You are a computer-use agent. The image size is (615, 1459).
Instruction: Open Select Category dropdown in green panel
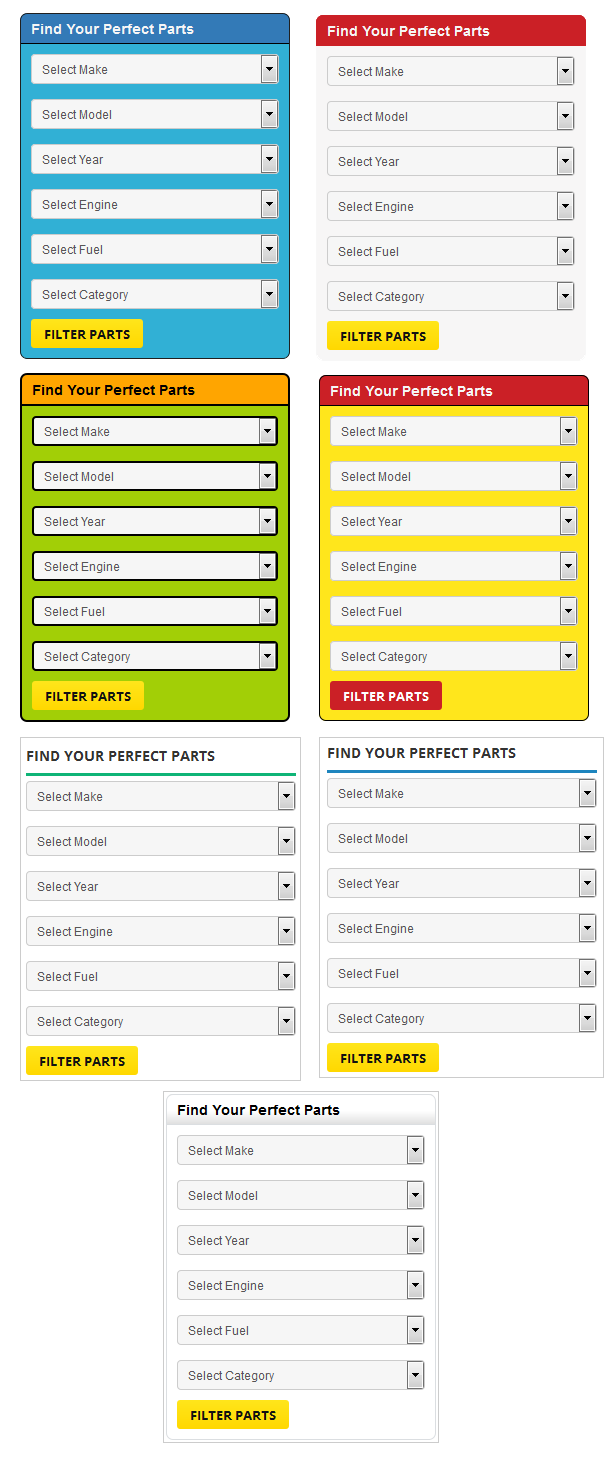(x=155, y=656)
